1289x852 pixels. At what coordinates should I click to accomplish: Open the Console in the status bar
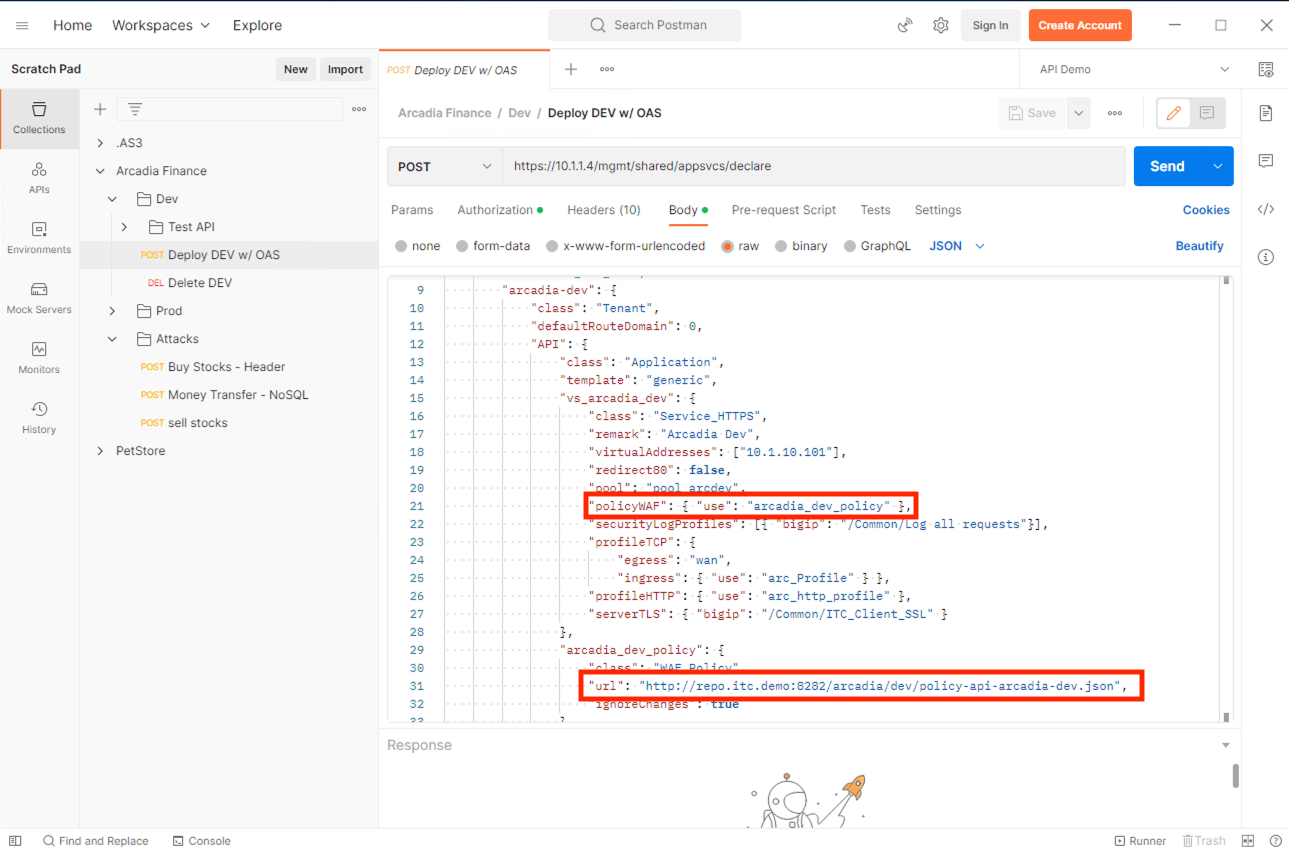pos(201,841)
